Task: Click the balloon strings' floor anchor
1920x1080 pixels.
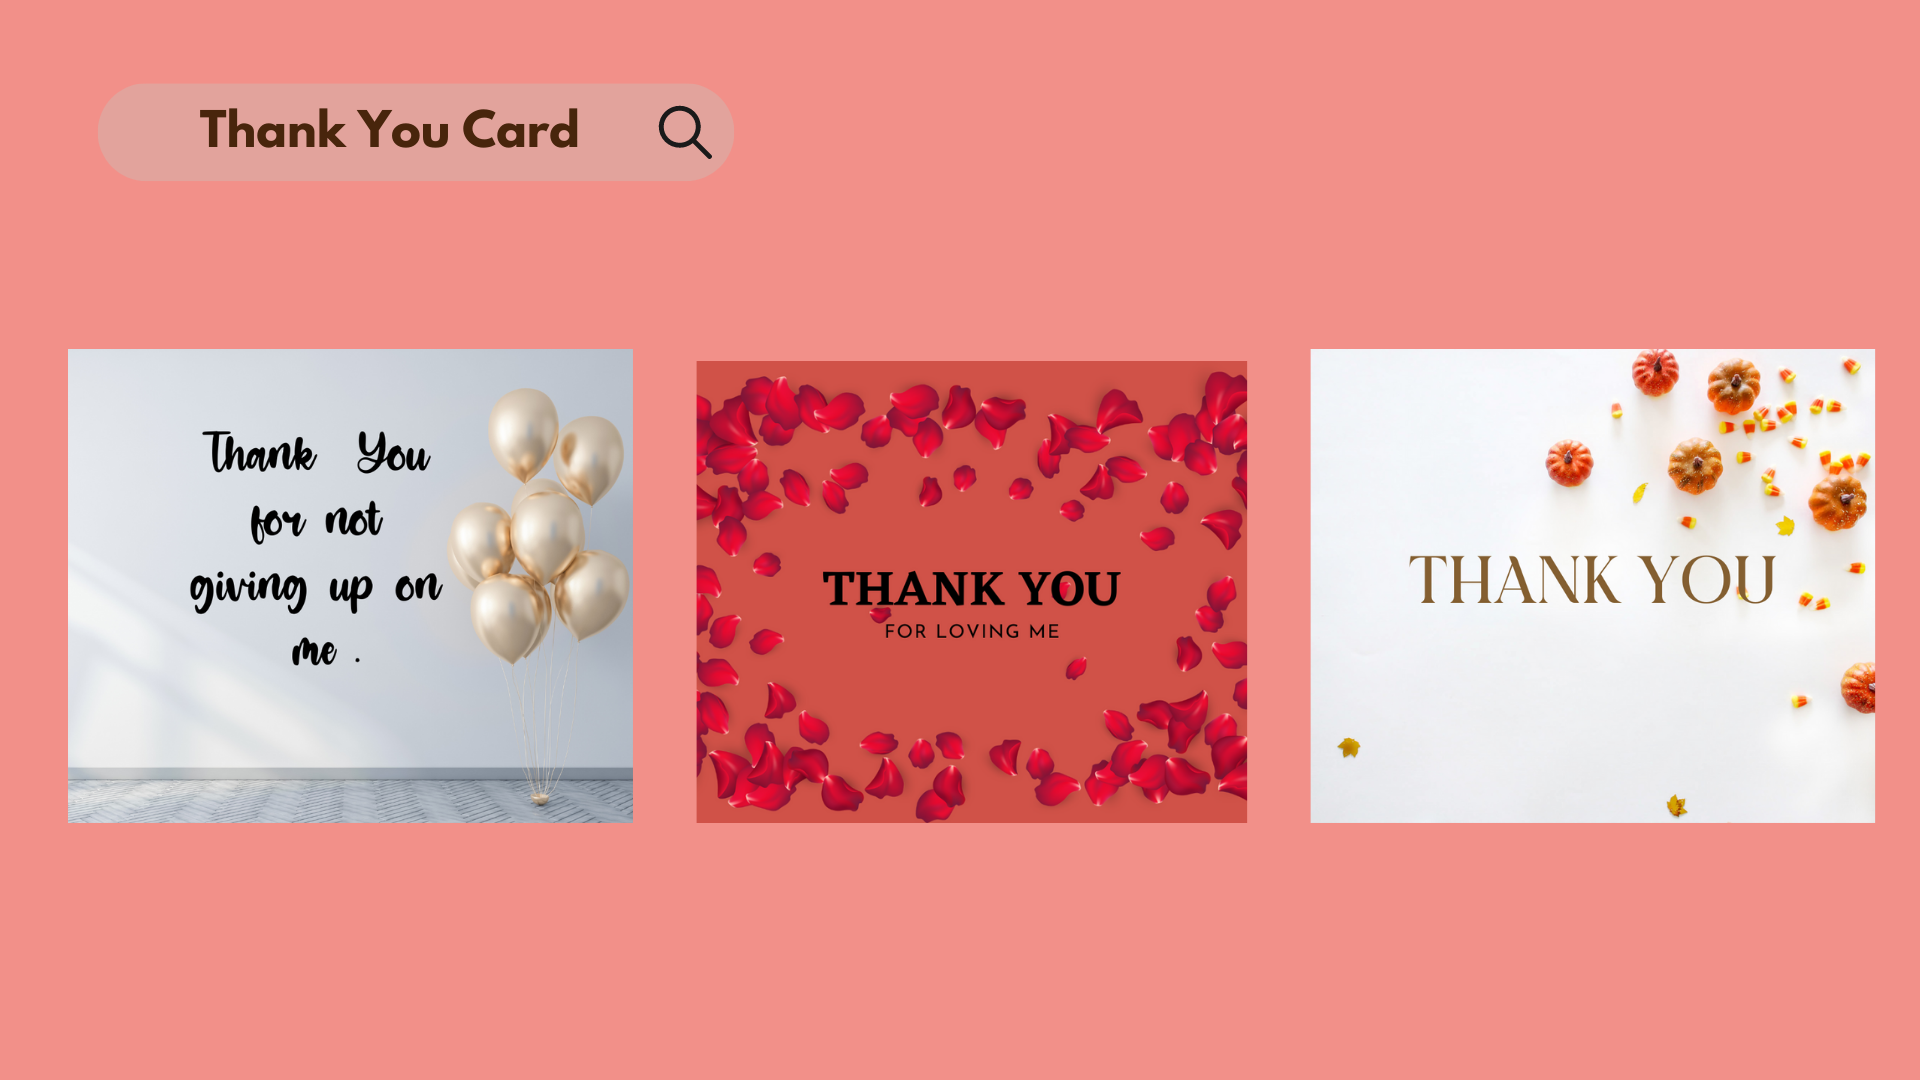Action: tap(540, 797)
